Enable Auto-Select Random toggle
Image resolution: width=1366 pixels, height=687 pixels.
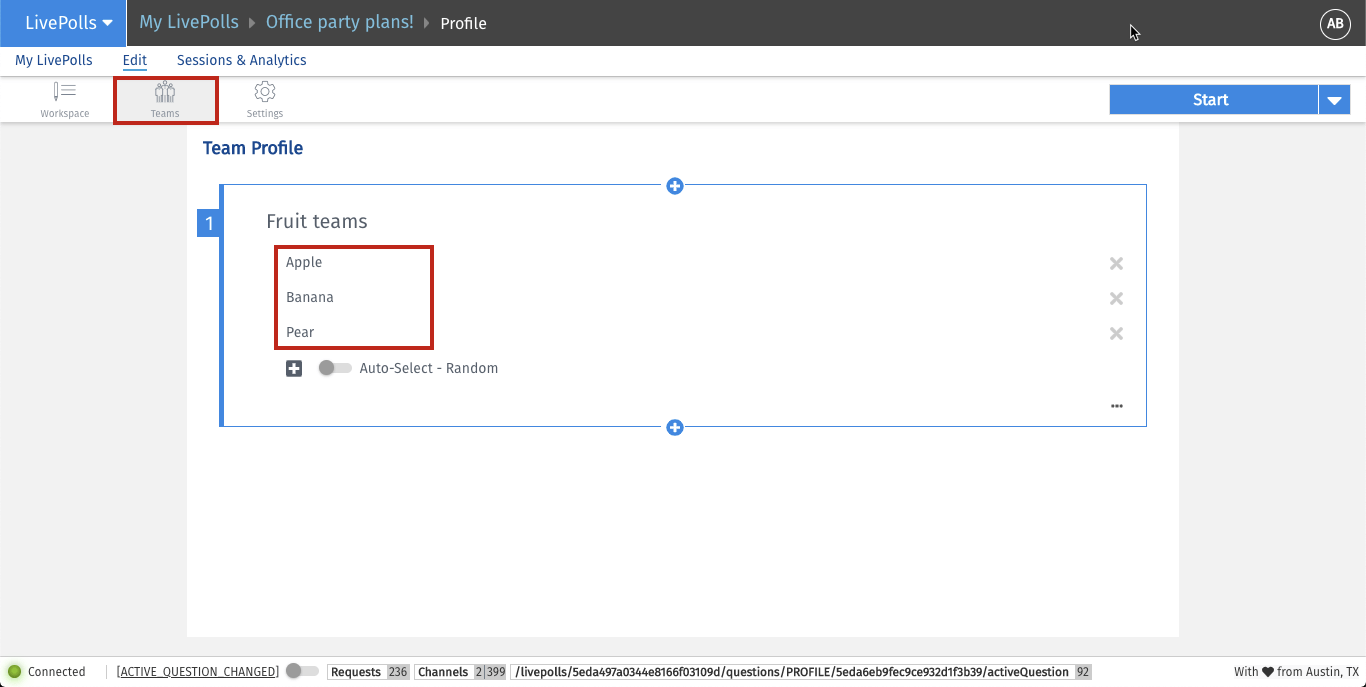click(335, 368)
